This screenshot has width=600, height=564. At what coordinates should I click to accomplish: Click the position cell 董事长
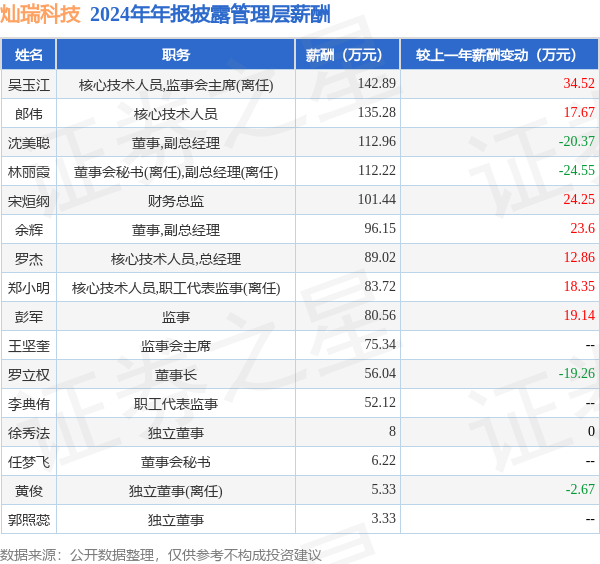pos(176,375)
